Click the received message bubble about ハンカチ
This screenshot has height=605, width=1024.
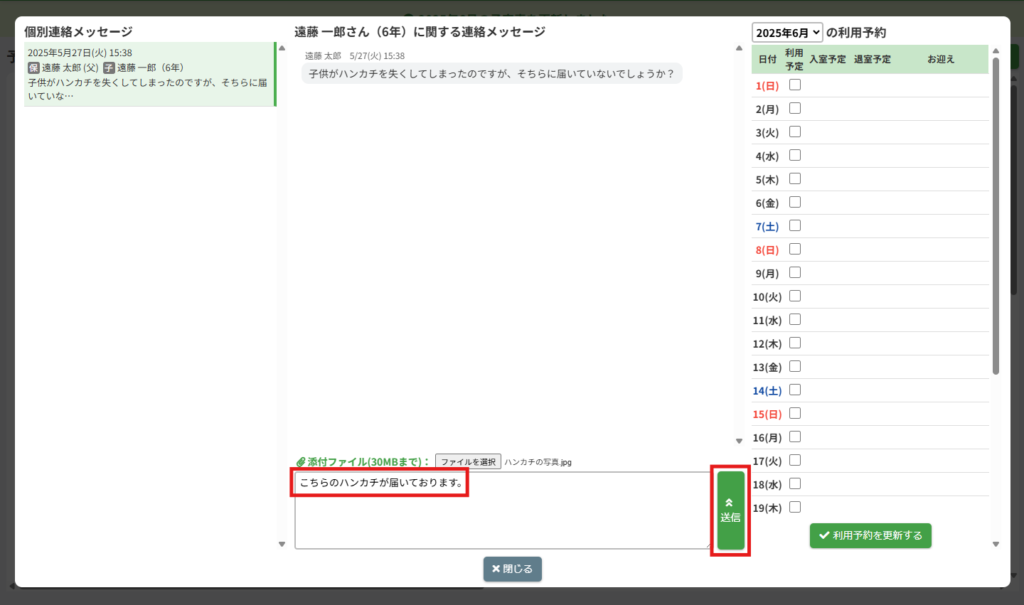point(491,74)
